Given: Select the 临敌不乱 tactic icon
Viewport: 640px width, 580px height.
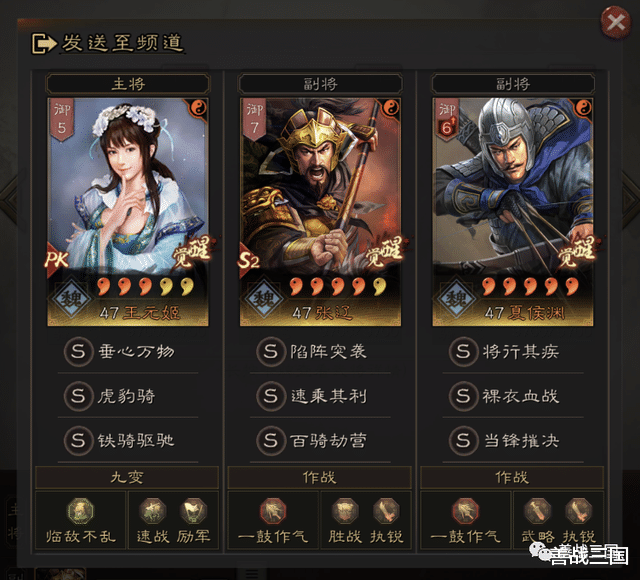Looking at the screenshot, I should pyautogui.click(x=80, y=511).
